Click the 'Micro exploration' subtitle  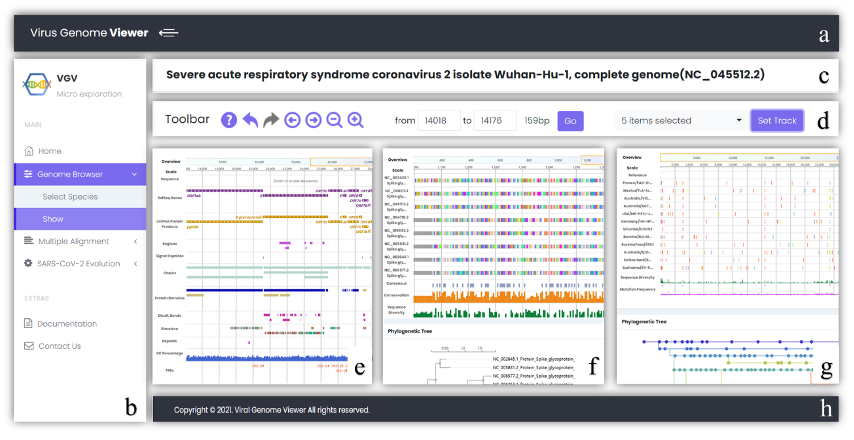tap(89, 94)
